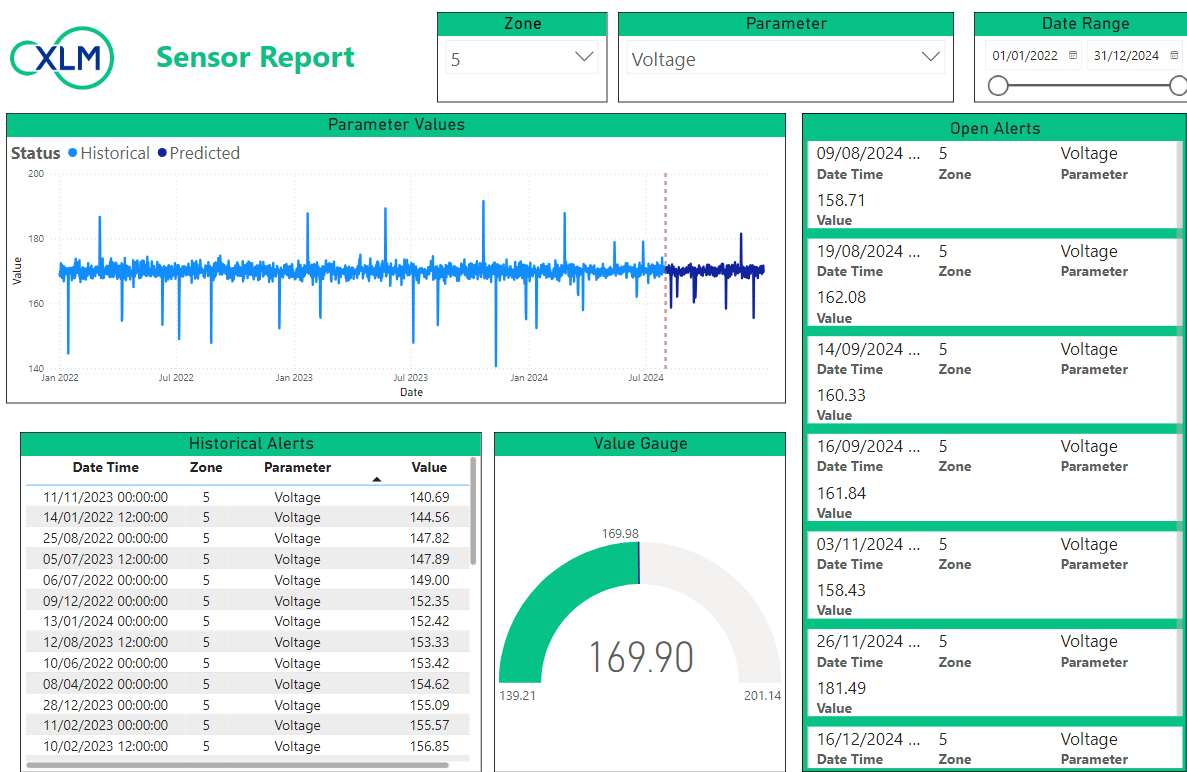The height and width of the screenshot is (772, 1187).
Task: Select the right handle of Date Range slider
Action: [1178, 86]
